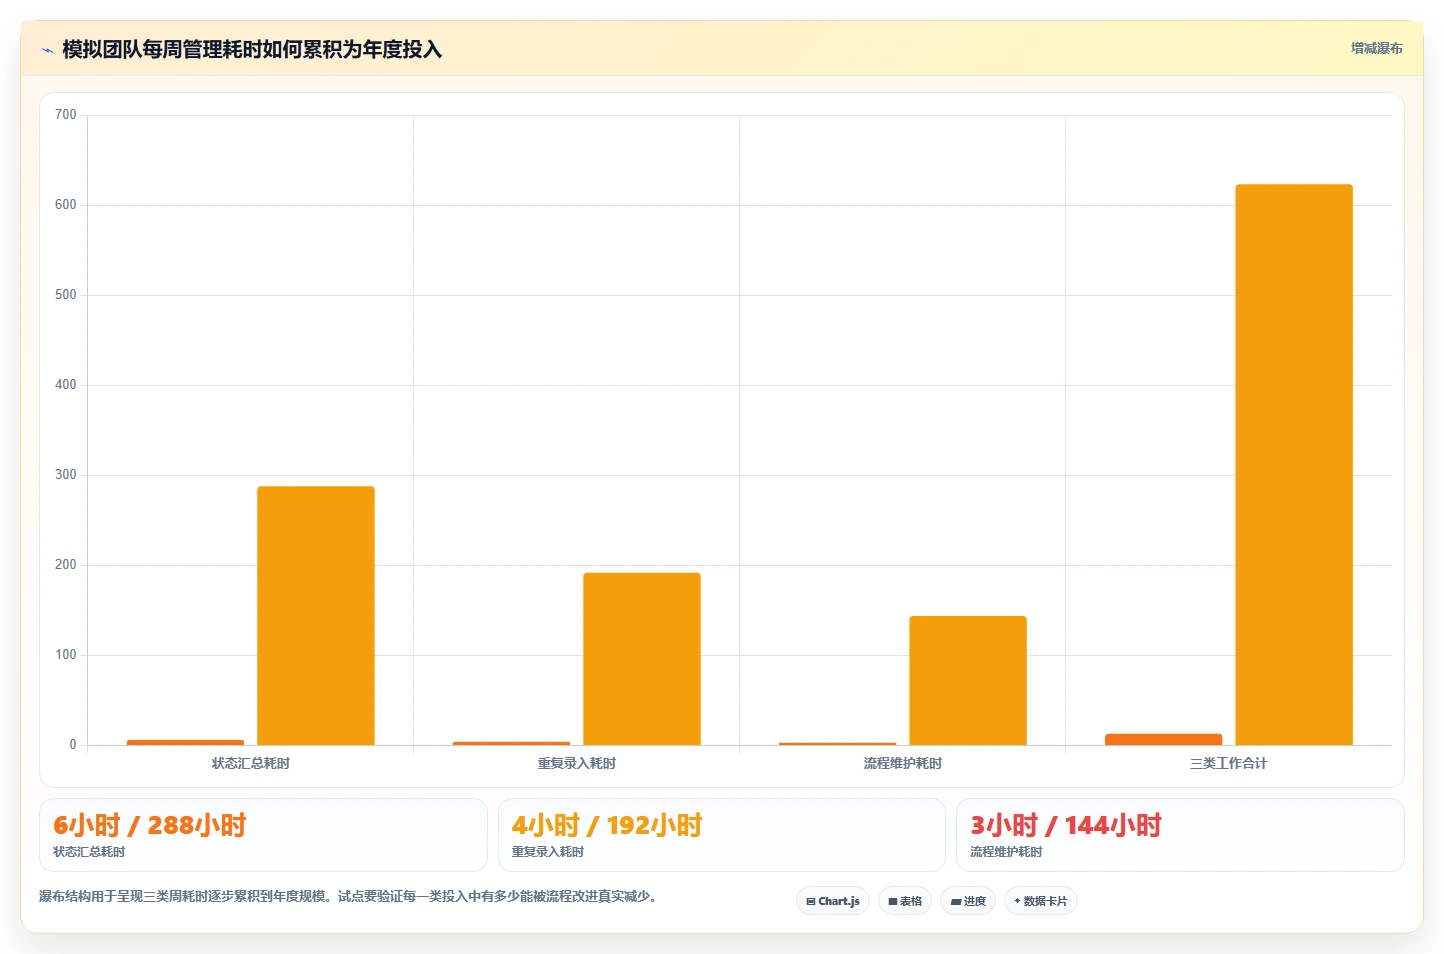Click the x-axis label 三类工作合计

(1228, 763)
